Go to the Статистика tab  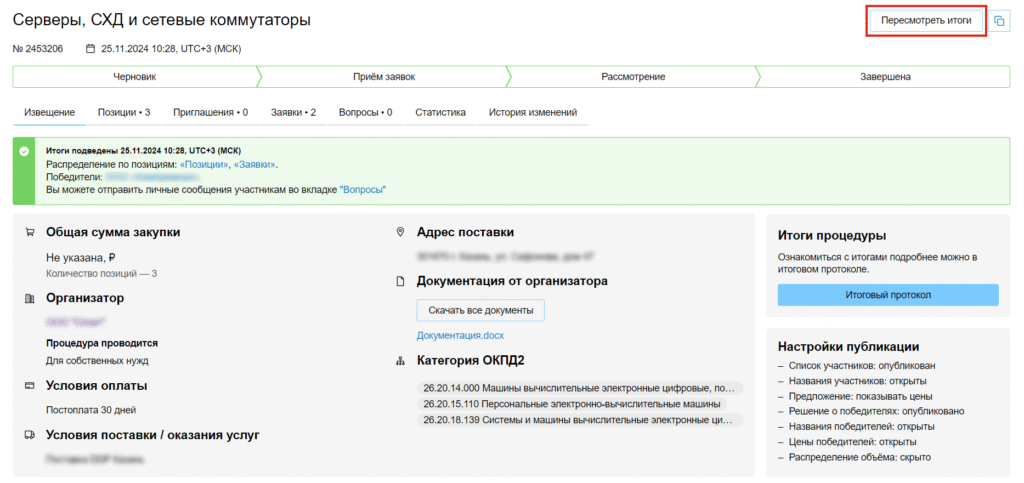440,113
